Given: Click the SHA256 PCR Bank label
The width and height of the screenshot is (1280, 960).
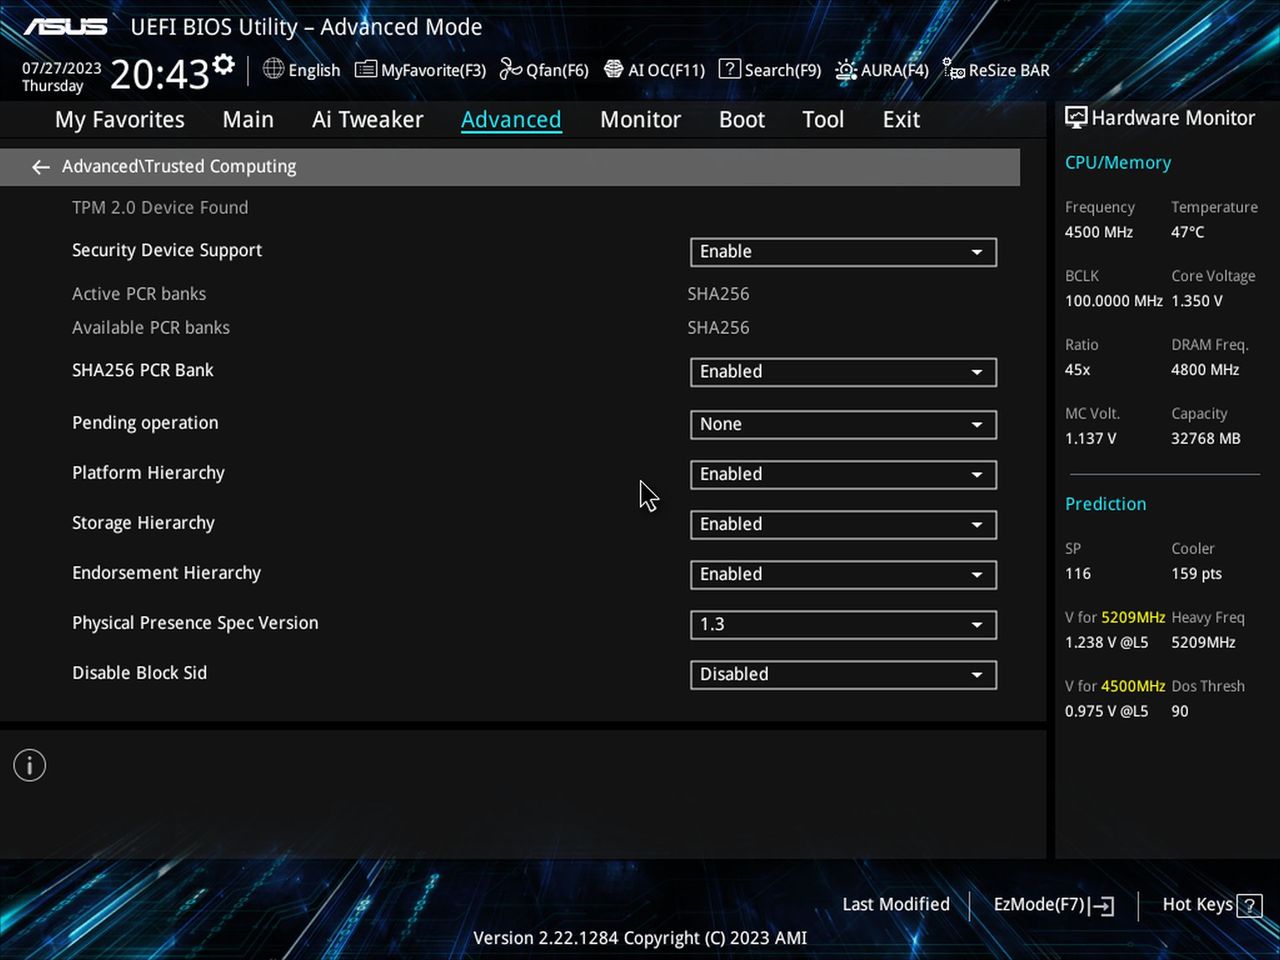Looking at the screenshot, I should pos(143,370).
